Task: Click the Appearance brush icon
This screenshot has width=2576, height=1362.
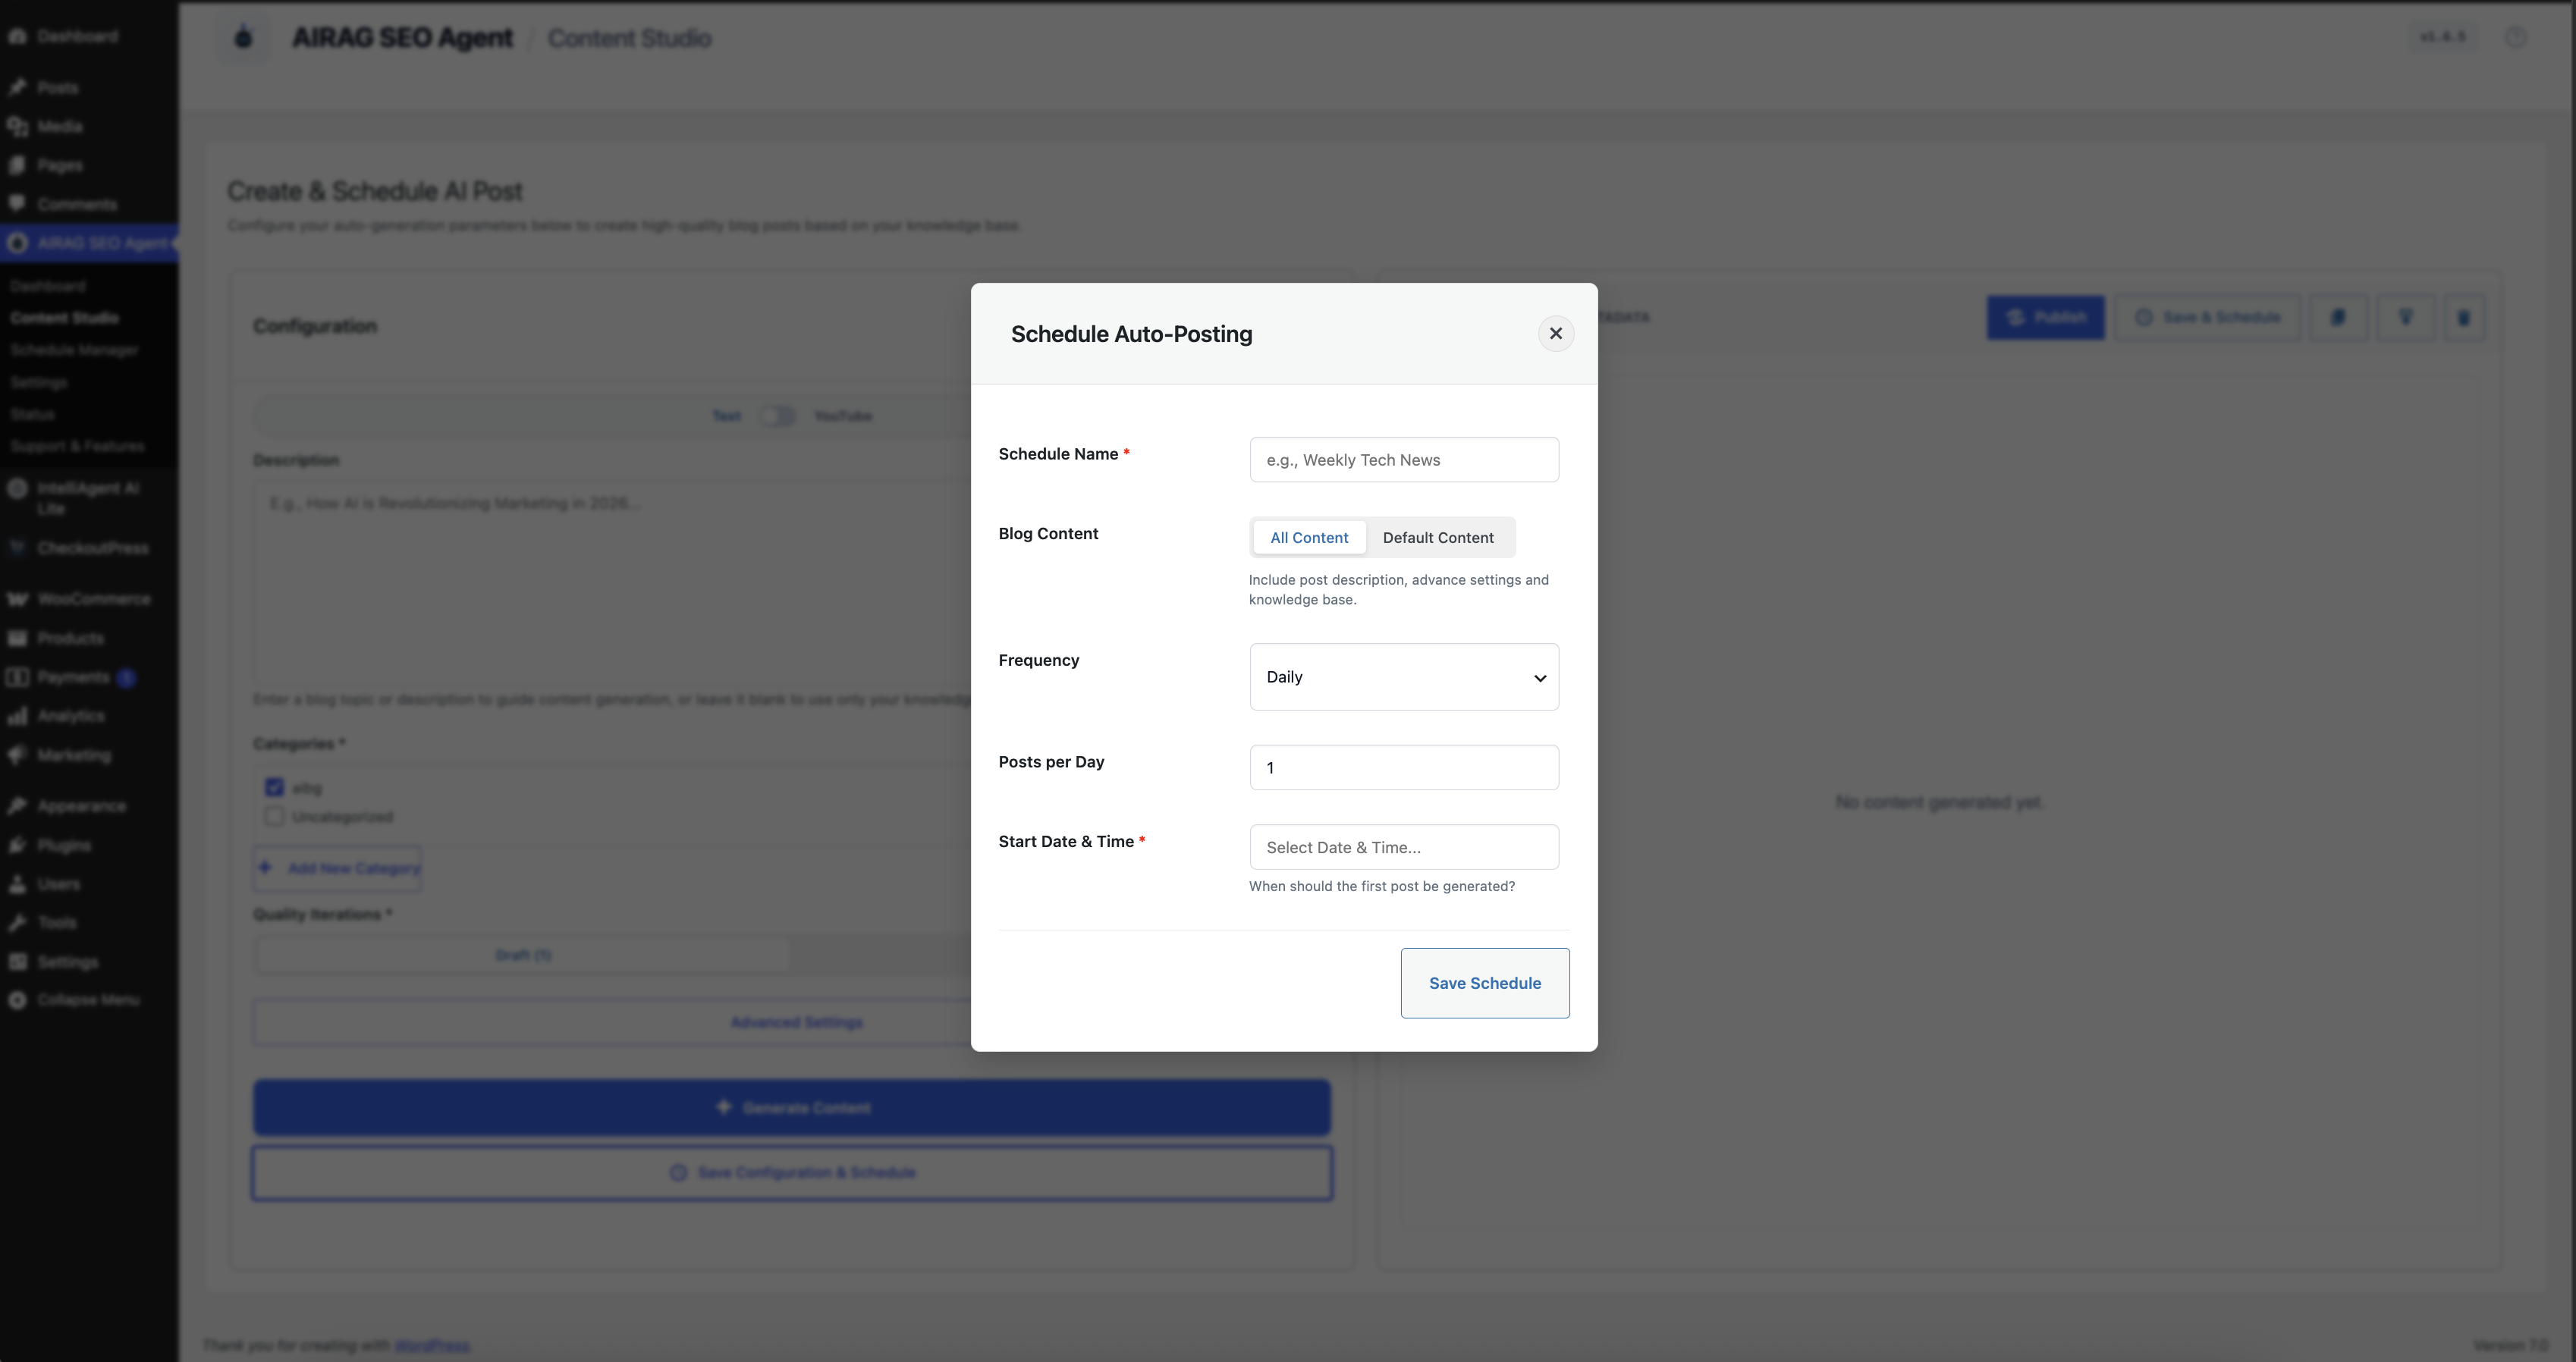Action: tap(17, 806)
